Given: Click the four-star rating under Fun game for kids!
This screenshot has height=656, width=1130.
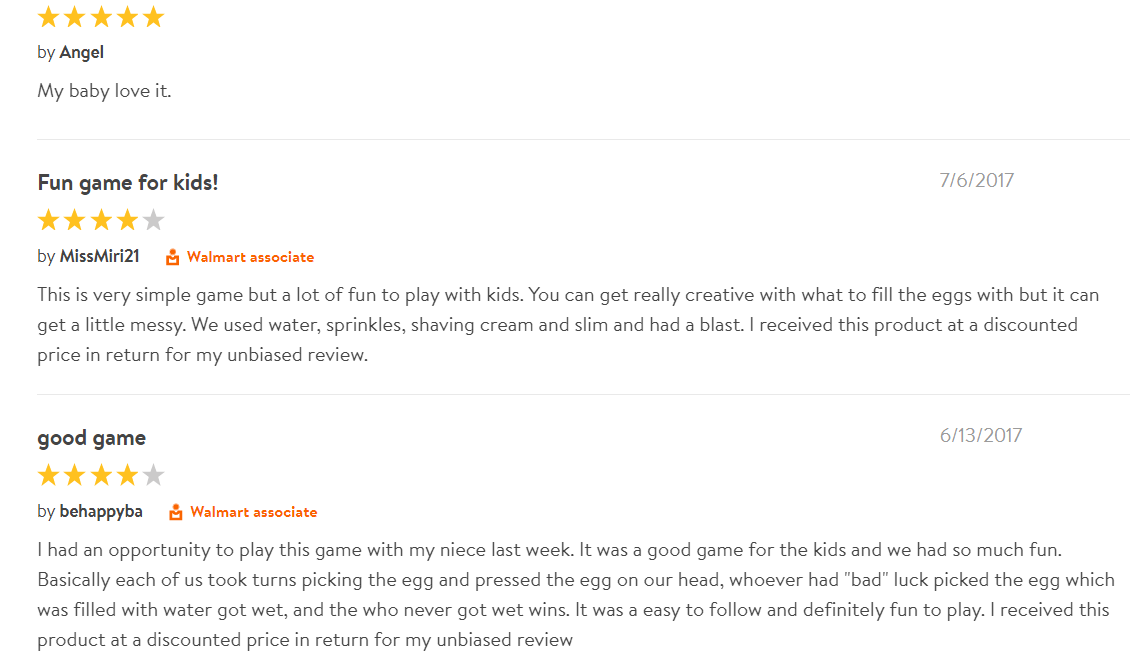Looking at the screenshot, I should (101, 220).
